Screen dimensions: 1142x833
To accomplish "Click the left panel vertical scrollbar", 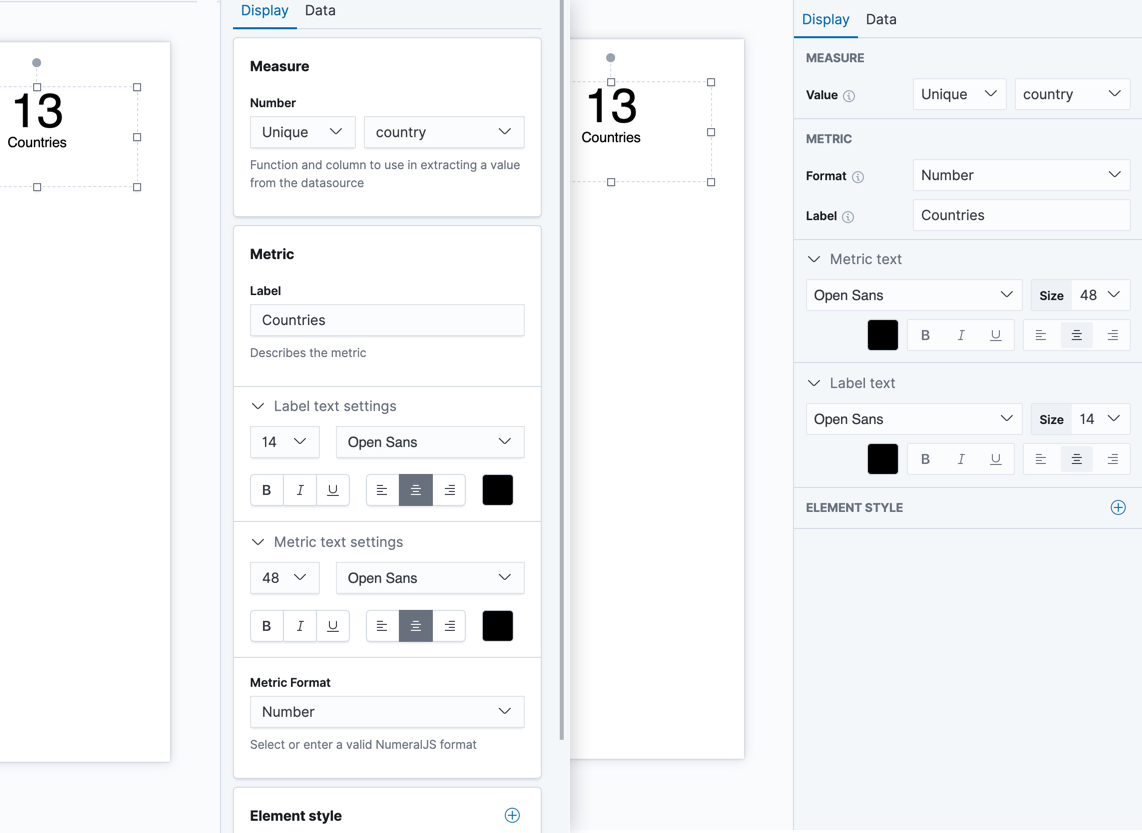I will point(562,370).
